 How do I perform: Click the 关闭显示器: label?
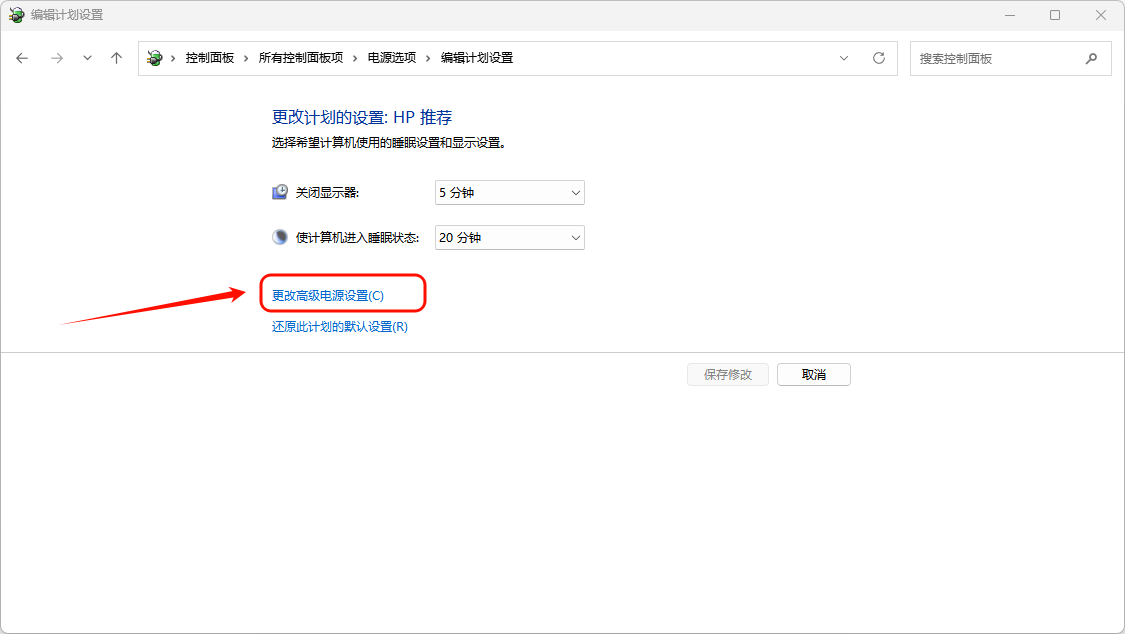[x=327, y=193]
